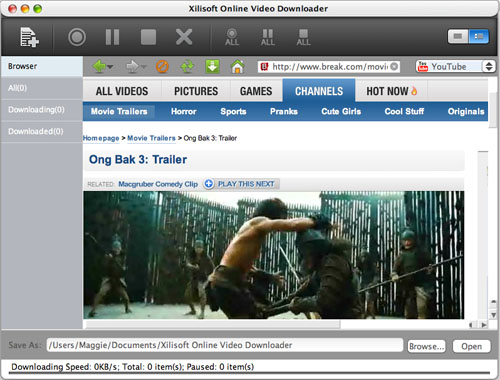This screenshot has height=380, width=500.
Task: Follow the Movie Trailers breadcrumb link
Action: [x=151, y=138]
